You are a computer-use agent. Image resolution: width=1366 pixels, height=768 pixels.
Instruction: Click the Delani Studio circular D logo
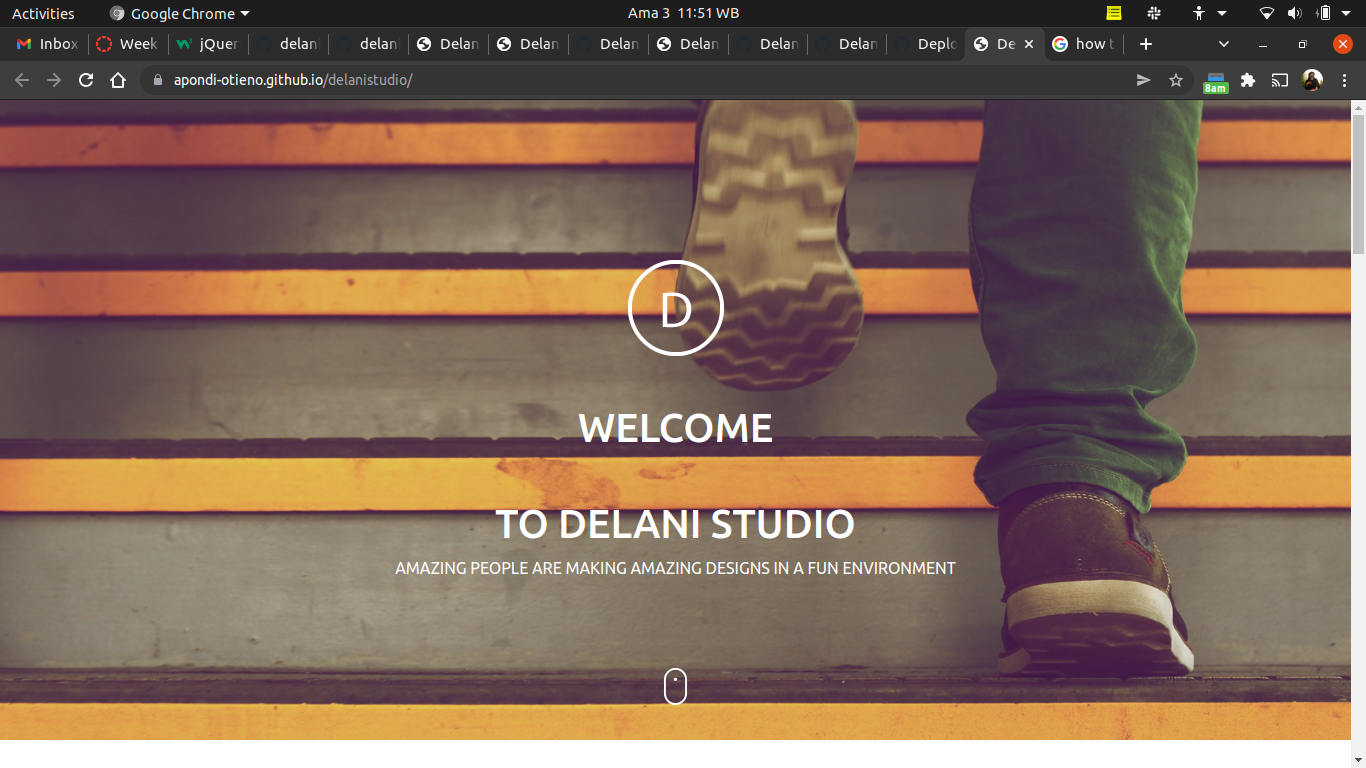(675, 308)
